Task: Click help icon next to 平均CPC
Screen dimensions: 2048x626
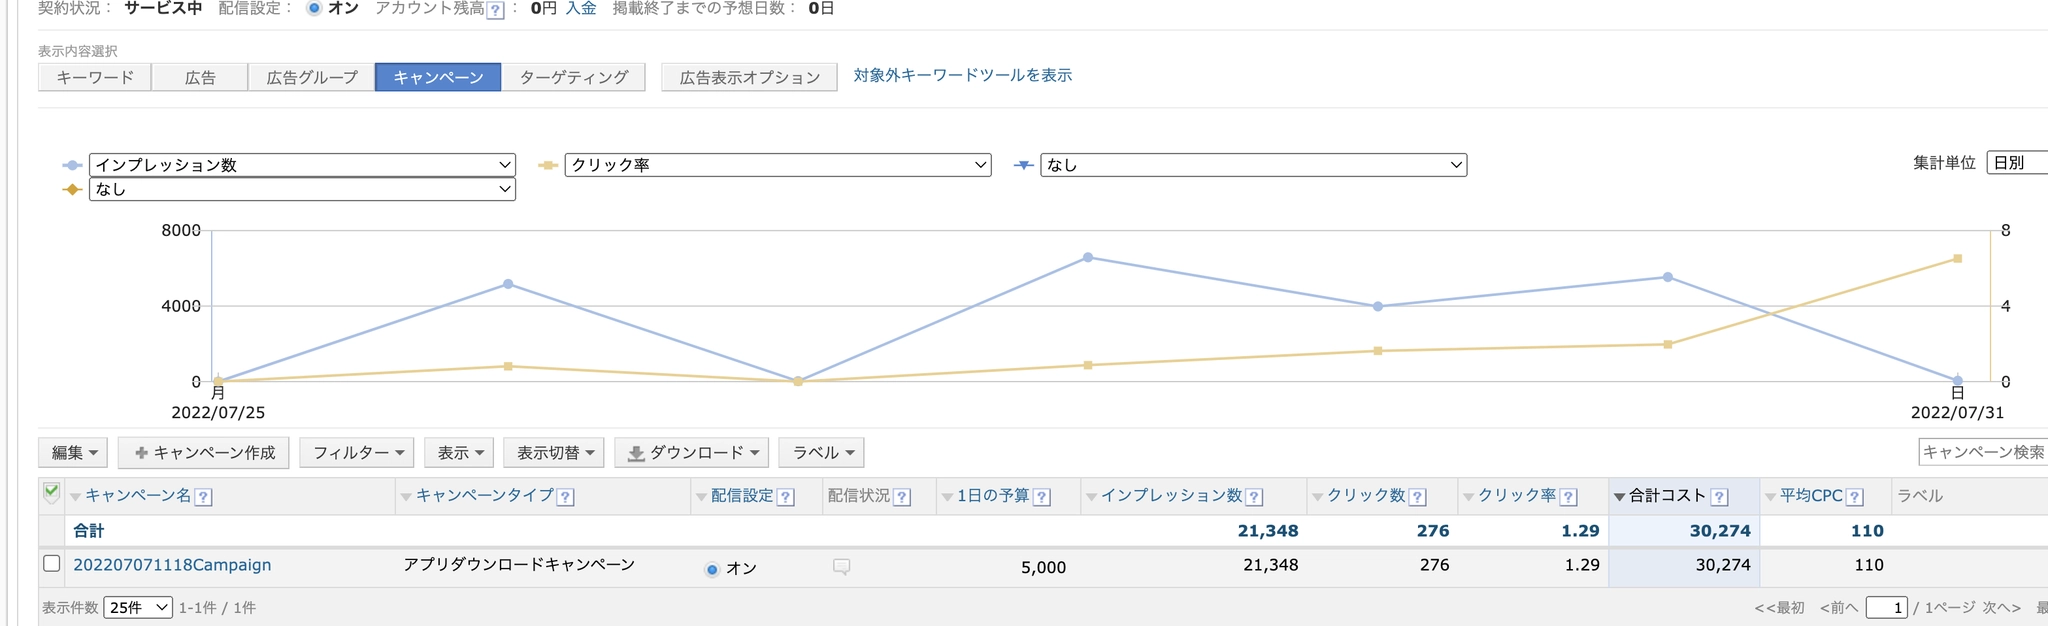Action: point(1854,497)
